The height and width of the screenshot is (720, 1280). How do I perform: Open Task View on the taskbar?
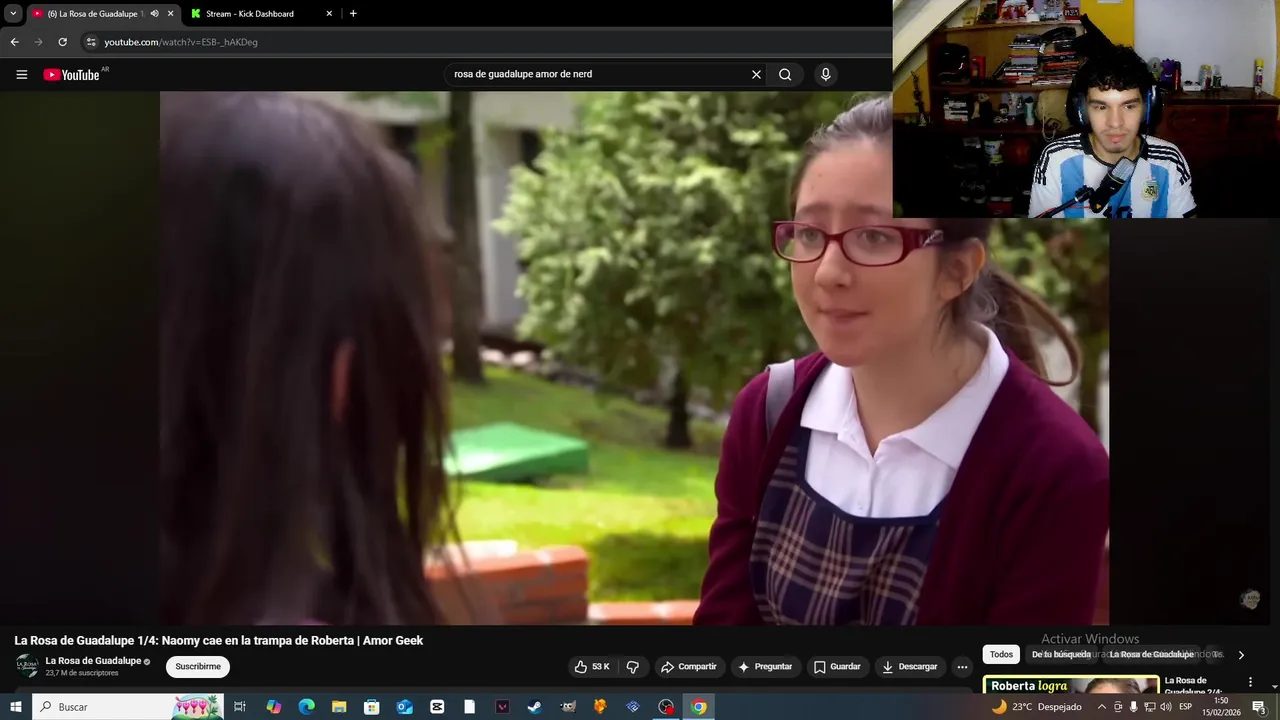tap(240, 707)
